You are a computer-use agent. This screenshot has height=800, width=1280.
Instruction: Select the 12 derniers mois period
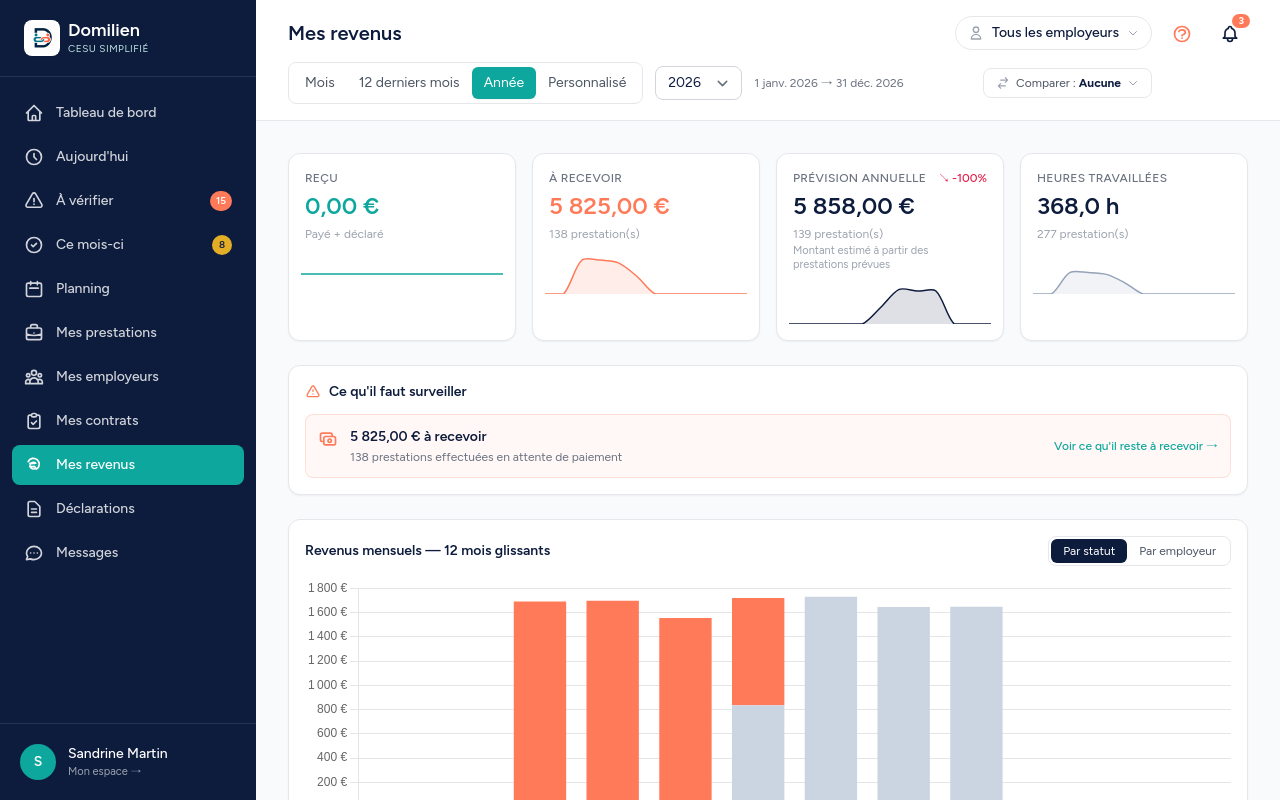point(409,83)
